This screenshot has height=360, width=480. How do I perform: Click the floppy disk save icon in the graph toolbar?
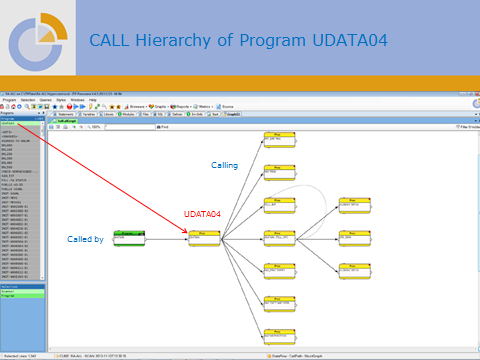(51, 127)
